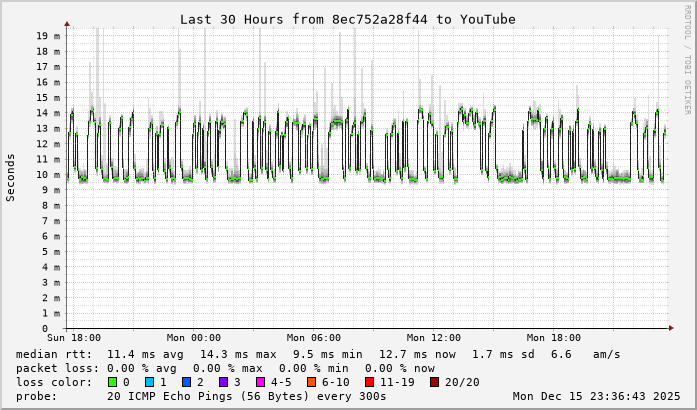Click the Mon 06:00 time axis label
697x410 pixels.
coord(314,338)
